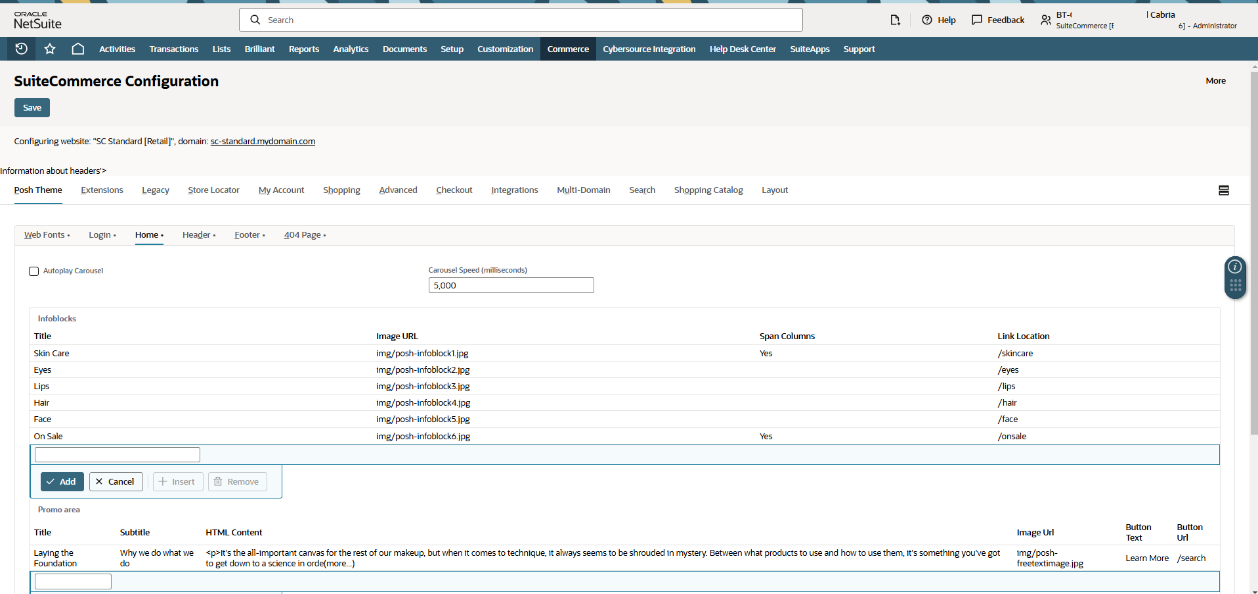Image resolution: width=1258 pixels, height=594 pixels.
Task: Go to the Home house icon
Action: (x=78, y=48)
